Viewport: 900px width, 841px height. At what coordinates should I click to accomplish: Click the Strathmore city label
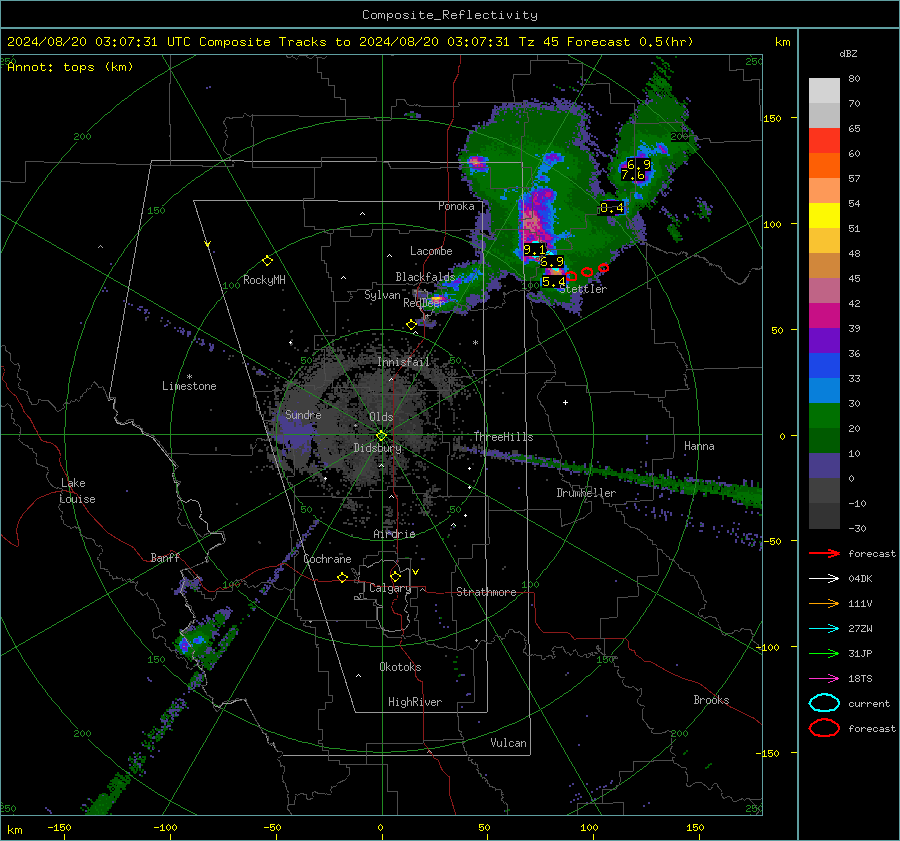click(486, 592)
